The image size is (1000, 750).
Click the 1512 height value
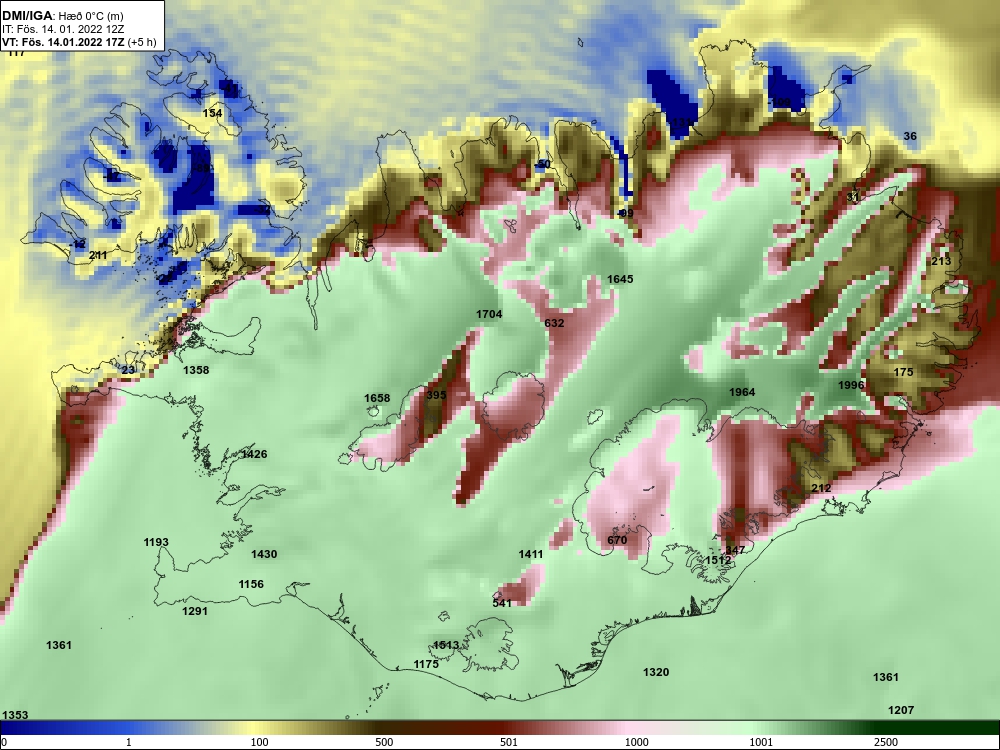tap(719, 560)
